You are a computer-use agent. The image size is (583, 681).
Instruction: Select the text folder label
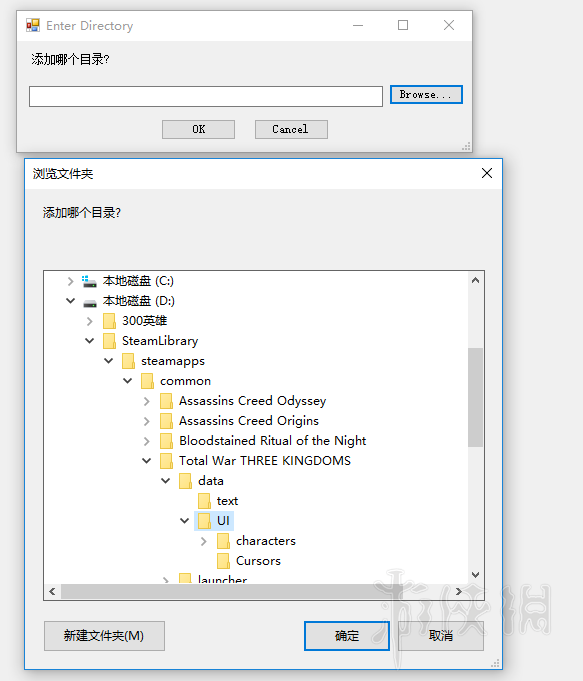[x=228, y=501]
